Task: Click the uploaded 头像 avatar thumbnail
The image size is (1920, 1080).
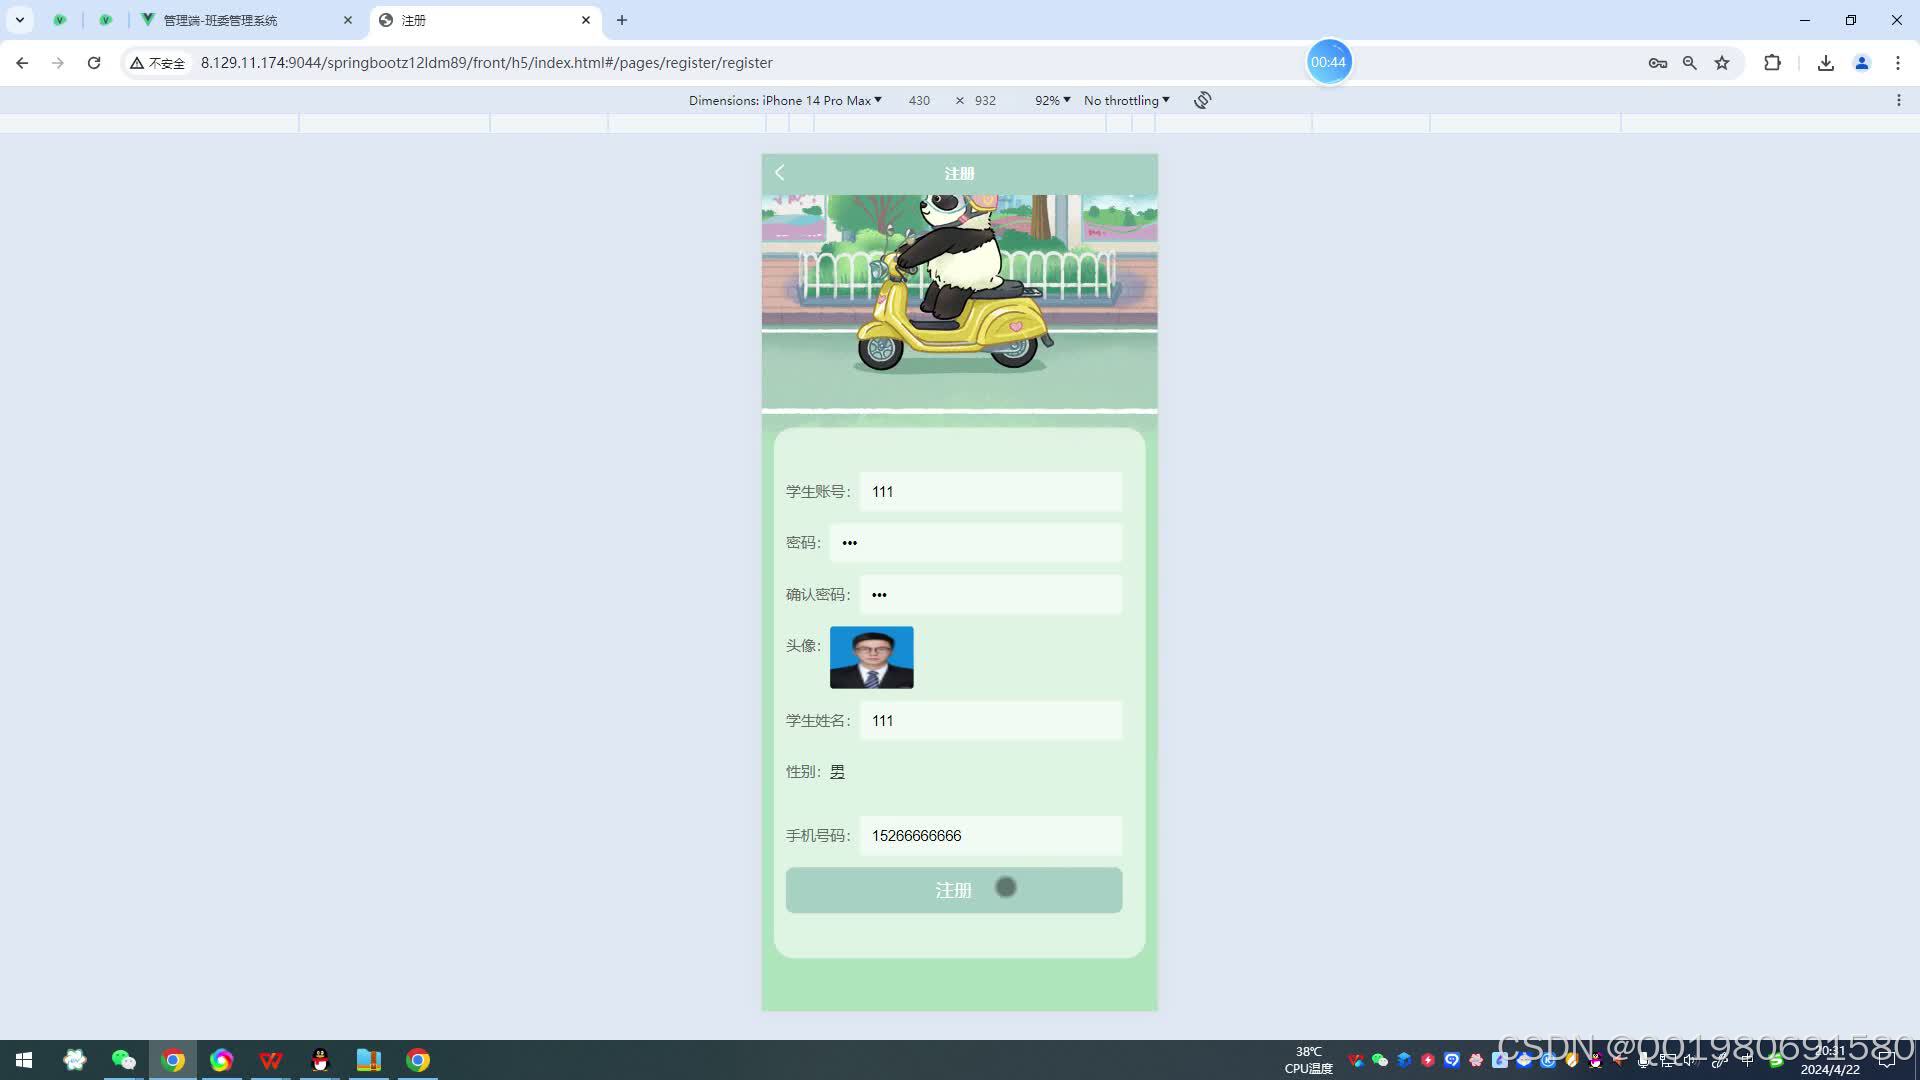Action: (871, 657)
